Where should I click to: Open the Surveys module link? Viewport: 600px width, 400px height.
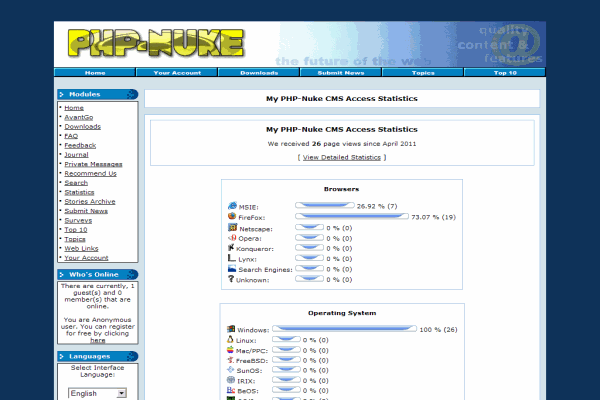78,220
